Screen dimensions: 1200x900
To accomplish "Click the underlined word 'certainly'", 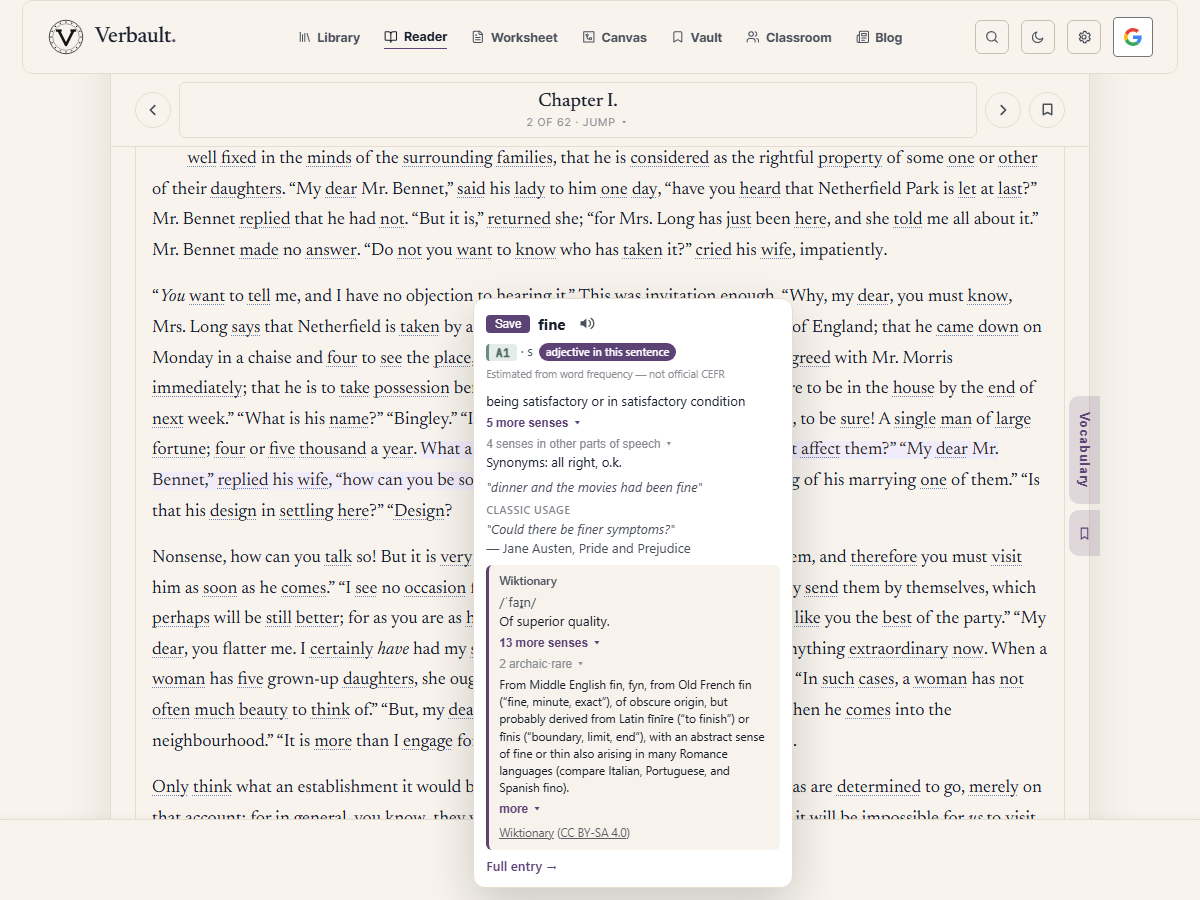I will coord(342,649).
